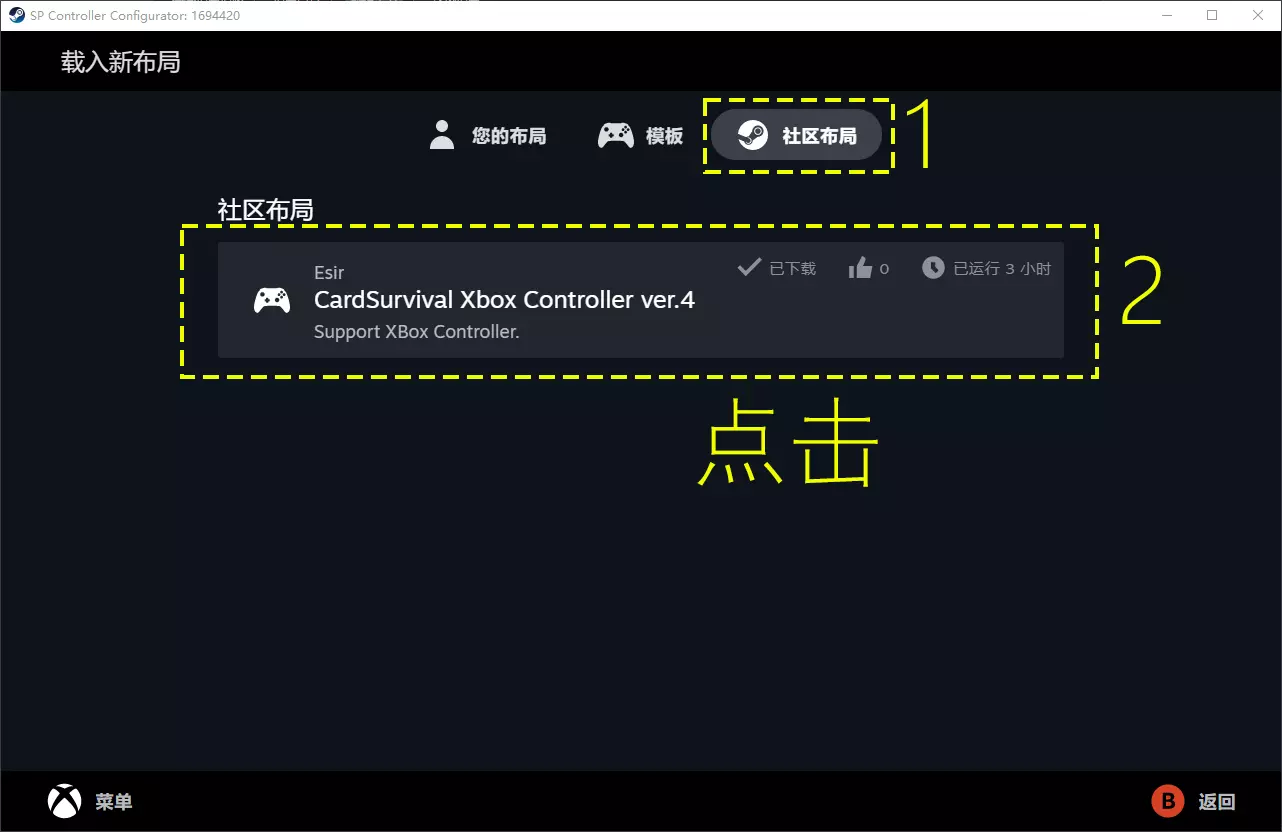1282x832 pixels.
Task: Click the 社区布局 section heading
Action: (x=266, y=210)
